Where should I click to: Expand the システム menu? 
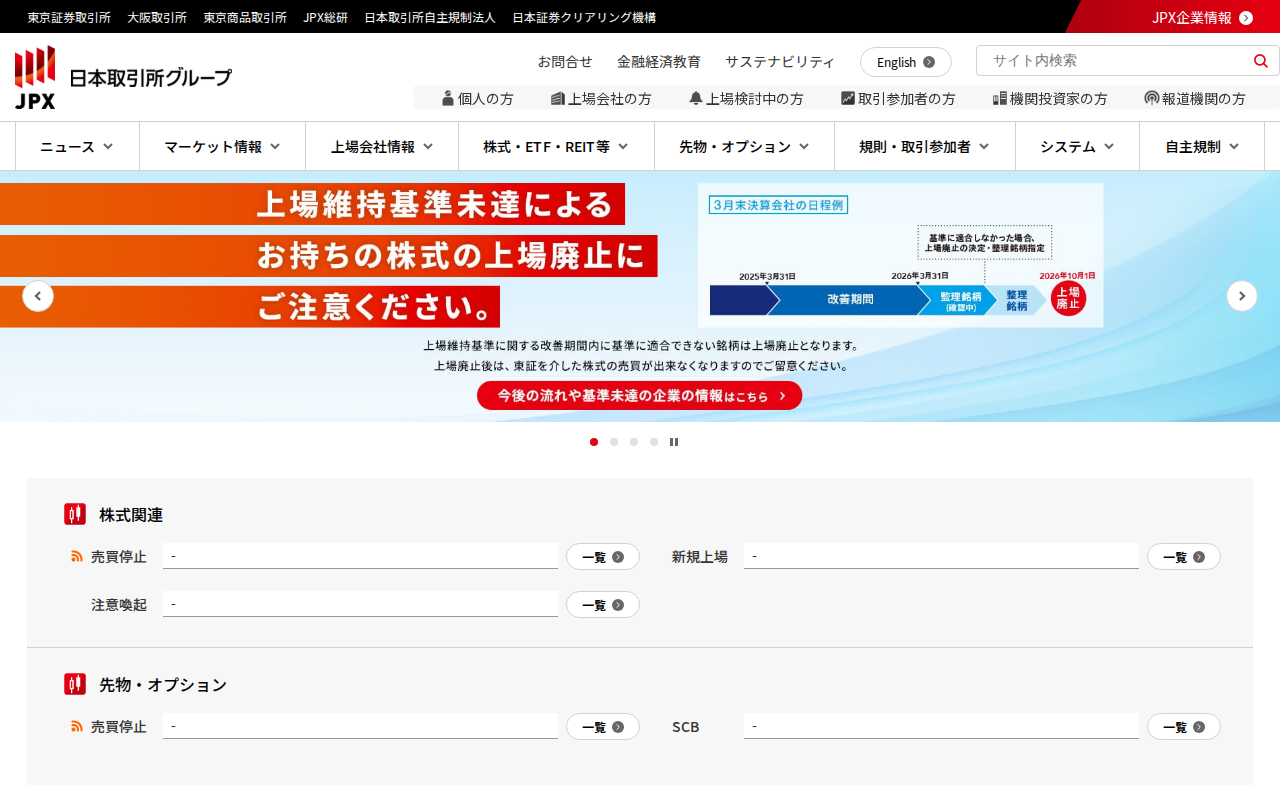pos(1077,147)
